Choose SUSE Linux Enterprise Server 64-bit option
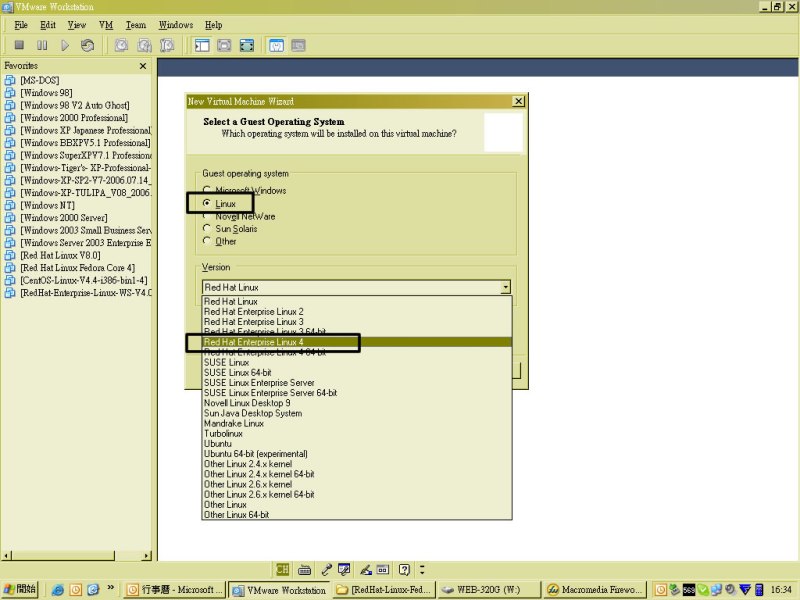This screenshot has width=800, height=600. coord(357,393)
